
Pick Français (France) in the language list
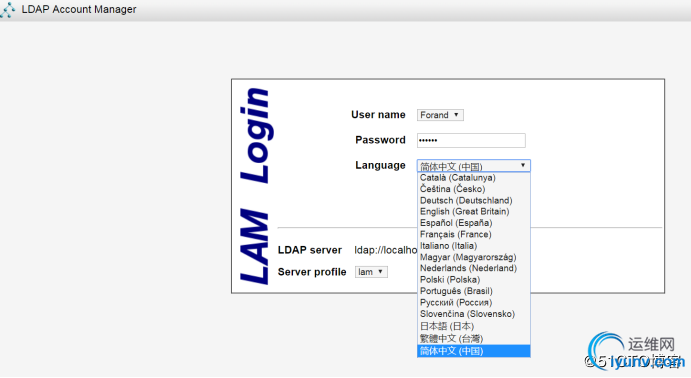point(473,234)
